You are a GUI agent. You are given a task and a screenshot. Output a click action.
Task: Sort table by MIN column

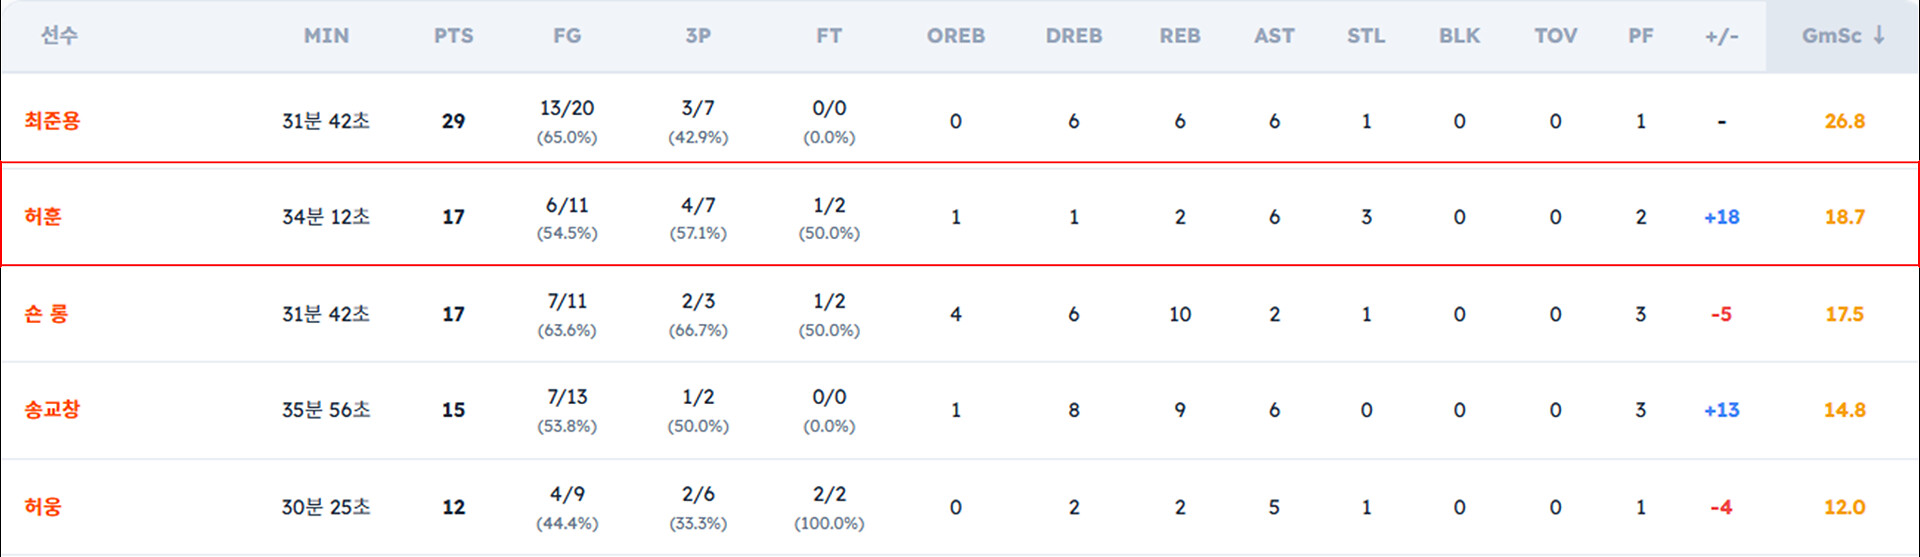tap(326, 36)
